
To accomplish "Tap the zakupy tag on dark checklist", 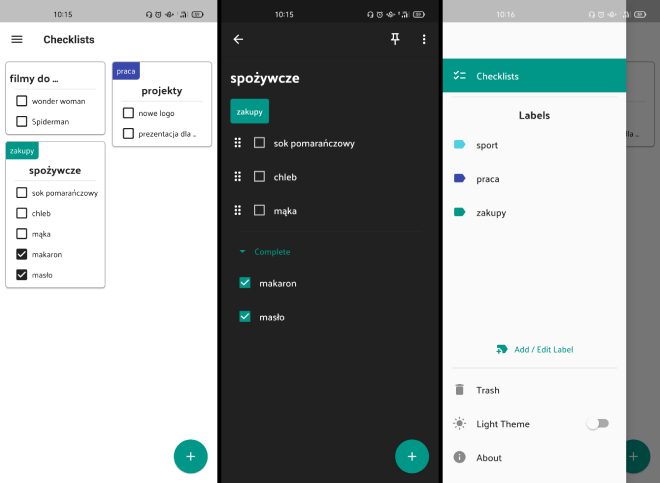I will click(249, 111).
